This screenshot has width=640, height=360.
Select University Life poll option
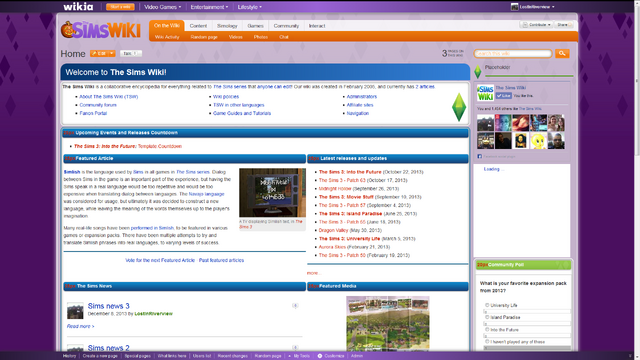487,305
